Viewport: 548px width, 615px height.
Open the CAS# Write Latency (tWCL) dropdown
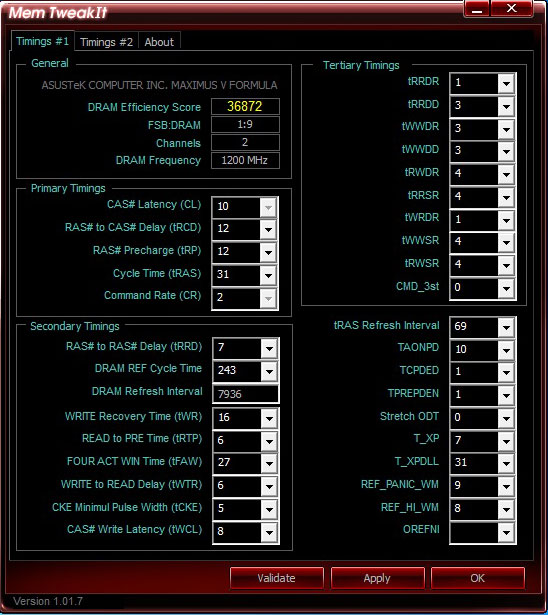(x=269, y=532)
